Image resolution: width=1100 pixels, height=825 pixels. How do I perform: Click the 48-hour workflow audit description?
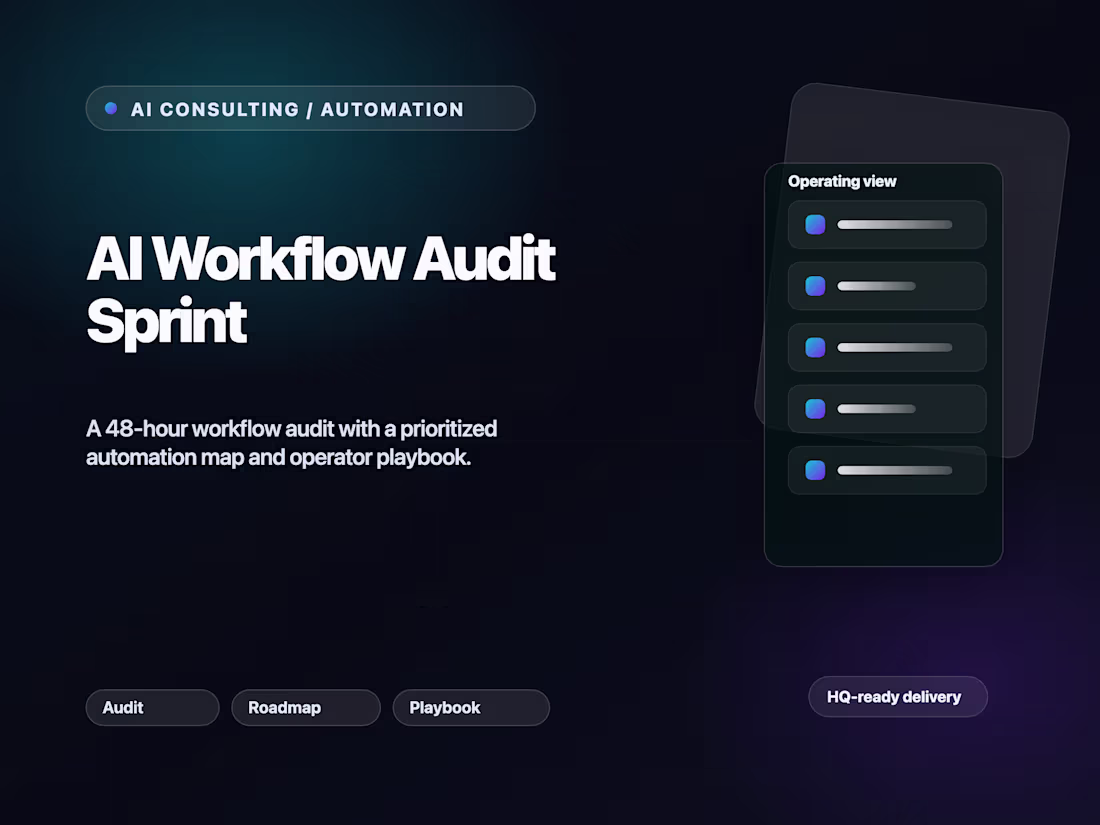coord(292,443)
